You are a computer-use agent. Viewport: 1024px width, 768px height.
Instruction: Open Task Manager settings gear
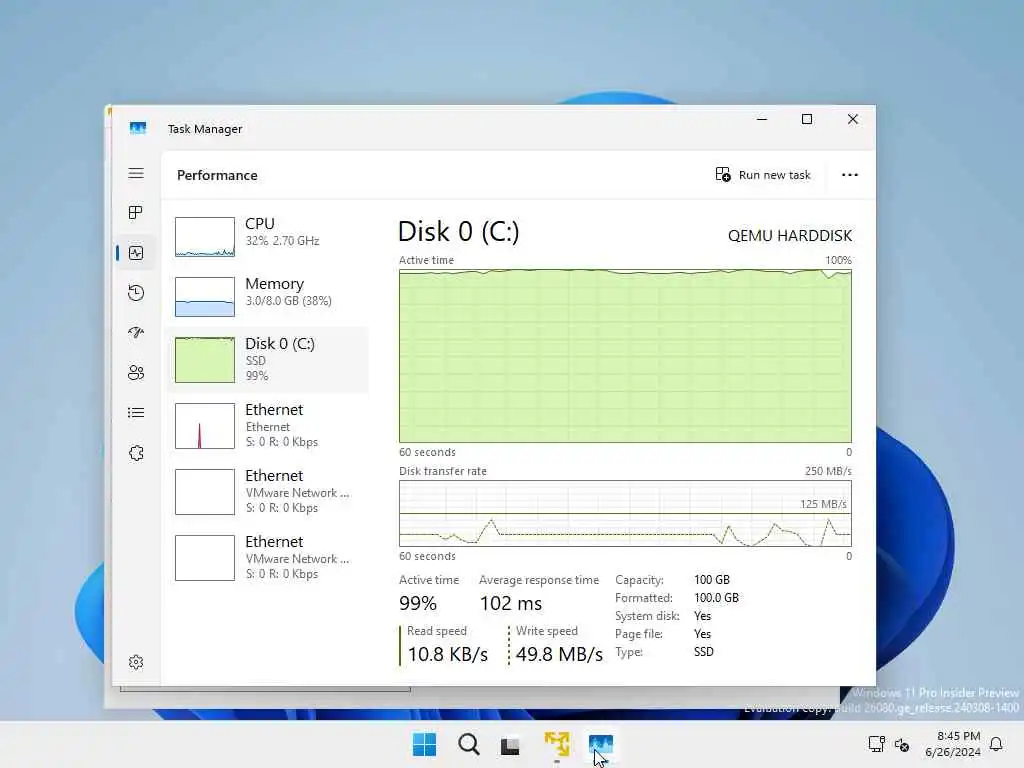(136, 662)
